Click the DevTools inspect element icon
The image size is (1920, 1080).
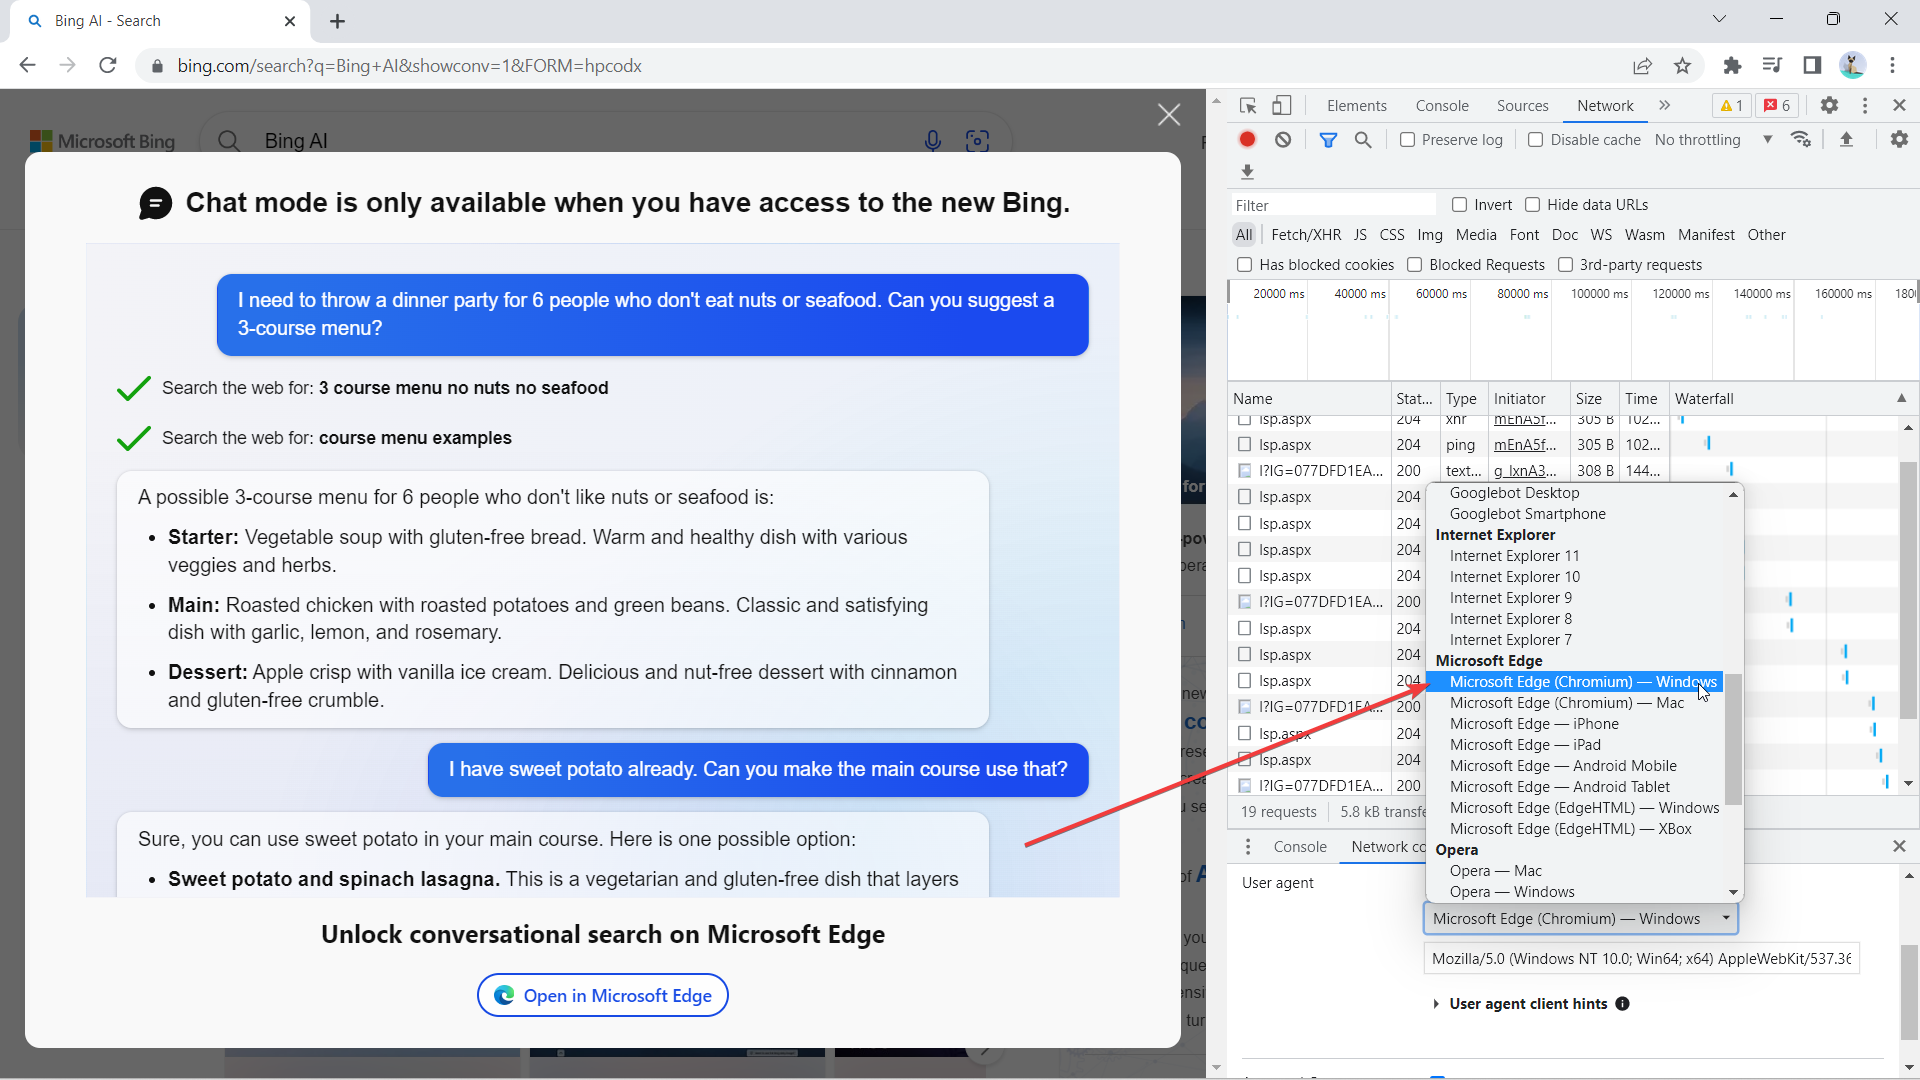coord(1247,105)
